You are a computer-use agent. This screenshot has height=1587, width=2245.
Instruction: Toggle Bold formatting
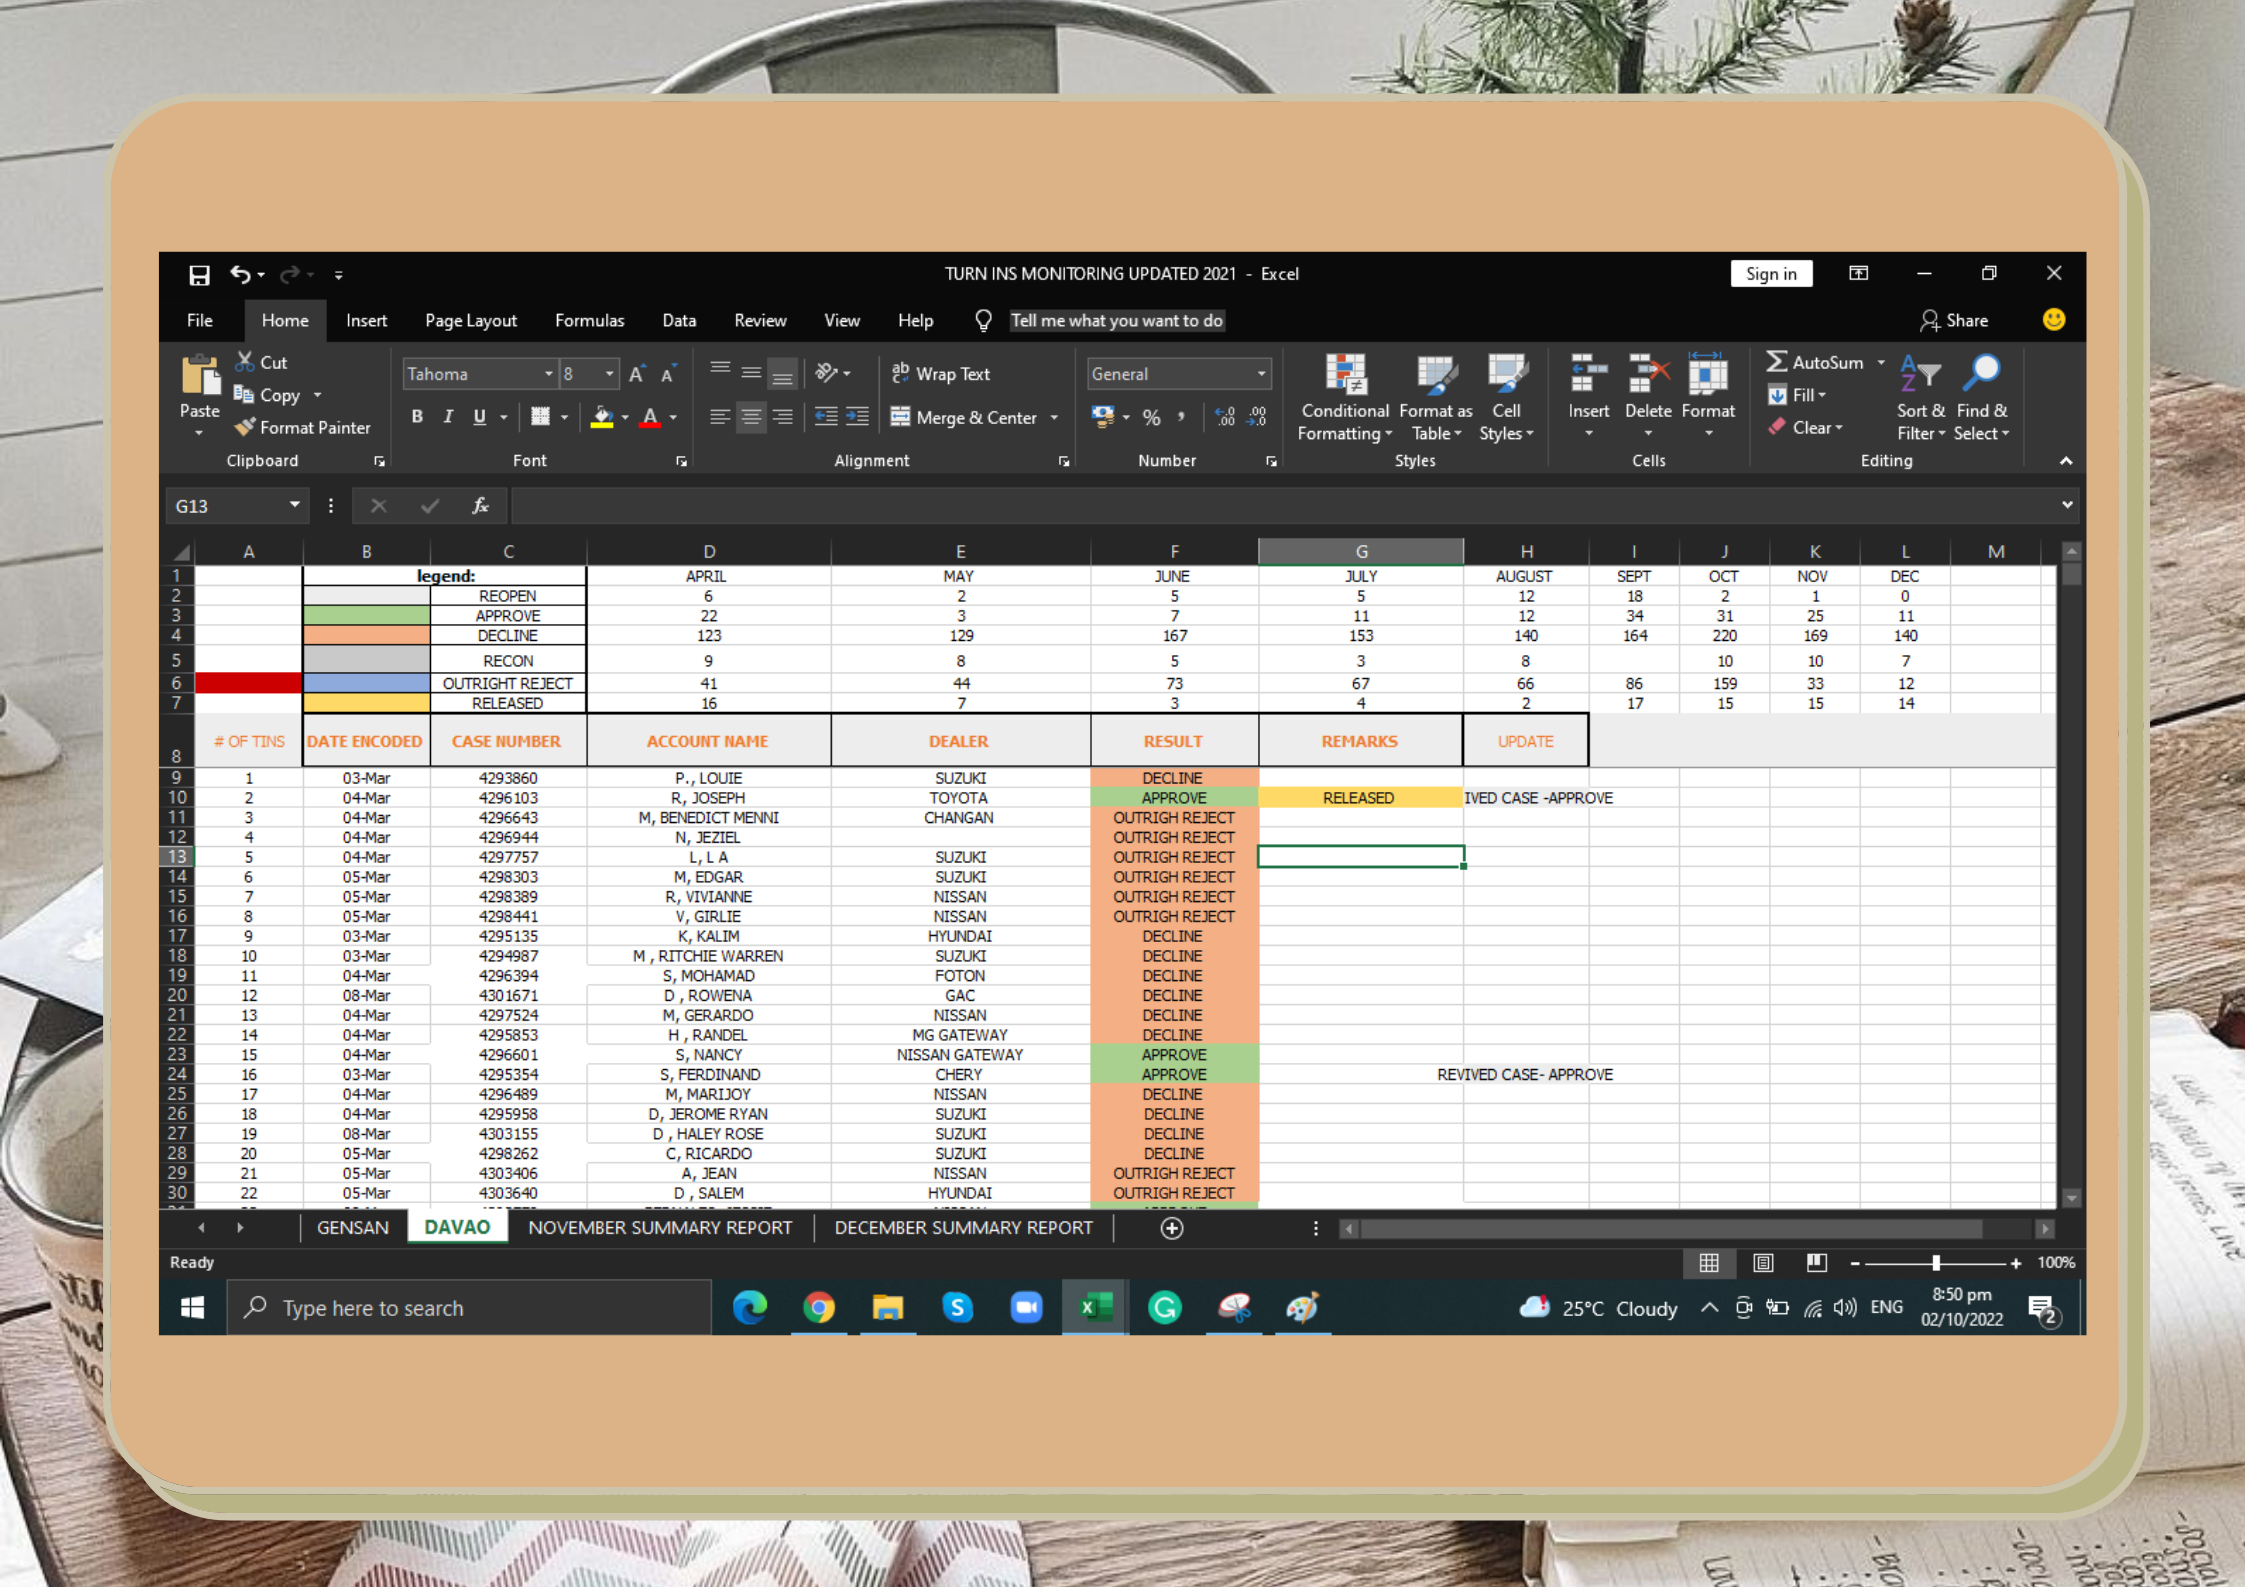coord(417,417)
